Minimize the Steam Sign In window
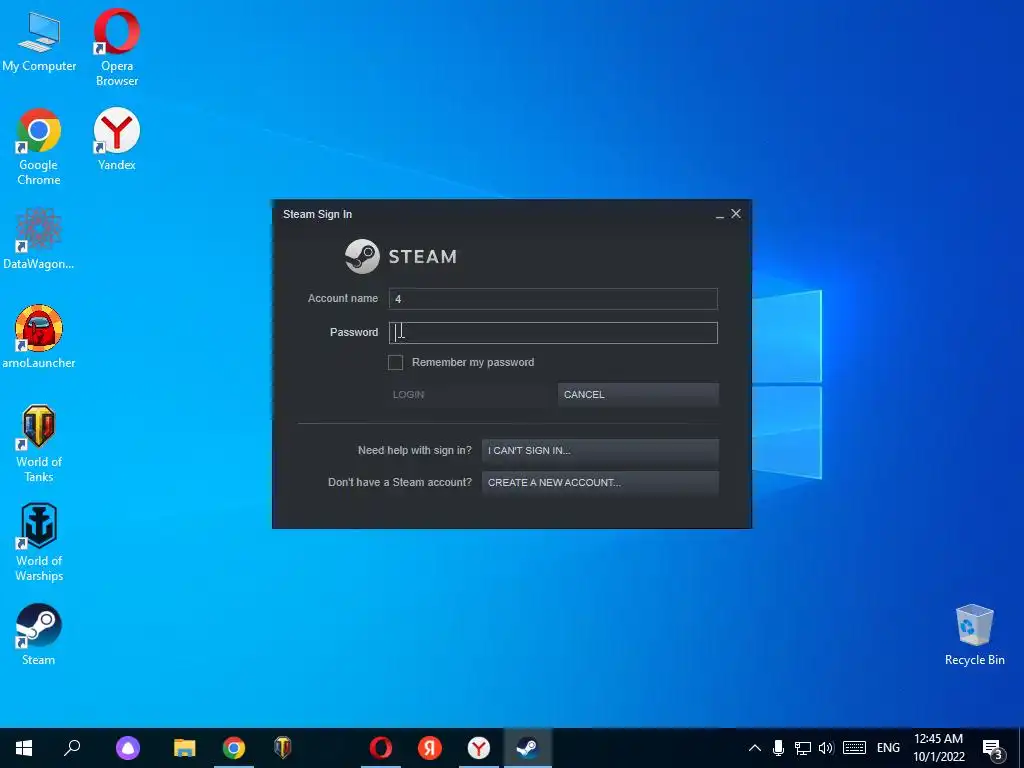The height and width of the screenshot is (768, 1024). 720,214
